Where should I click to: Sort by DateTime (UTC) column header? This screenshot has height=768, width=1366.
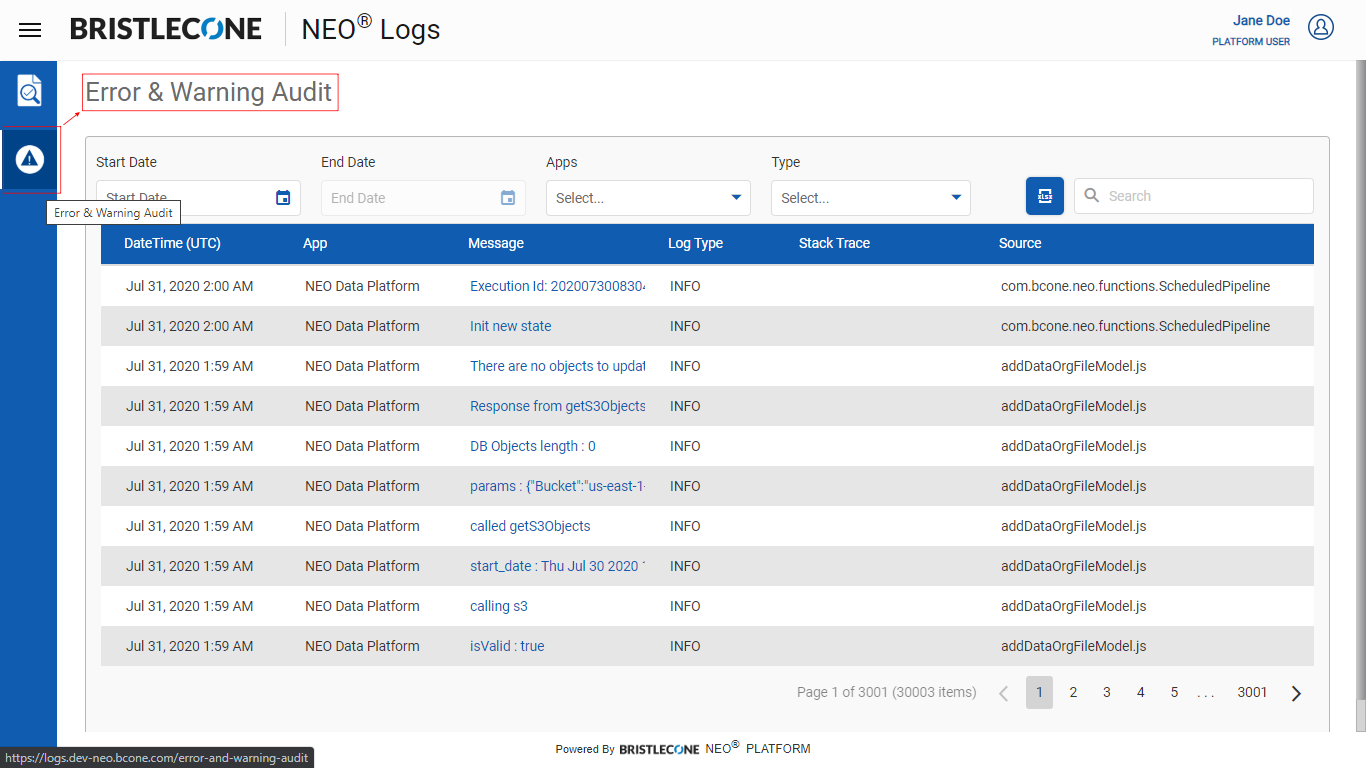tap(172, 243)
